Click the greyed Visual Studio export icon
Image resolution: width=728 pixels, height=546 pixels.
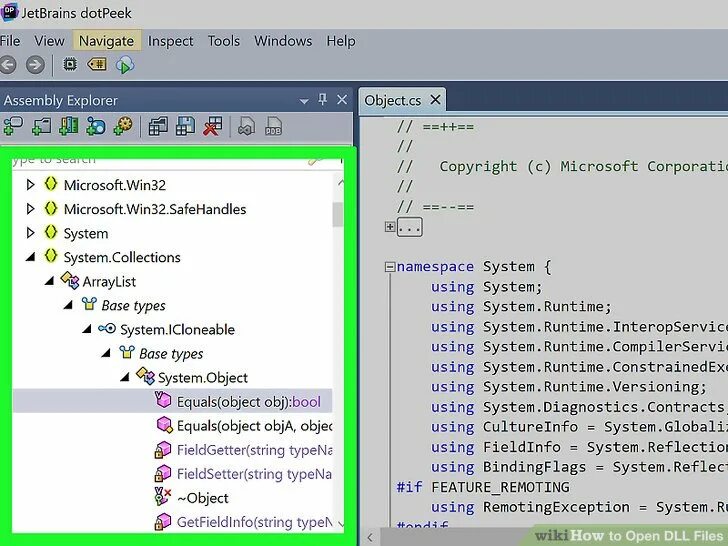[246, 126]
